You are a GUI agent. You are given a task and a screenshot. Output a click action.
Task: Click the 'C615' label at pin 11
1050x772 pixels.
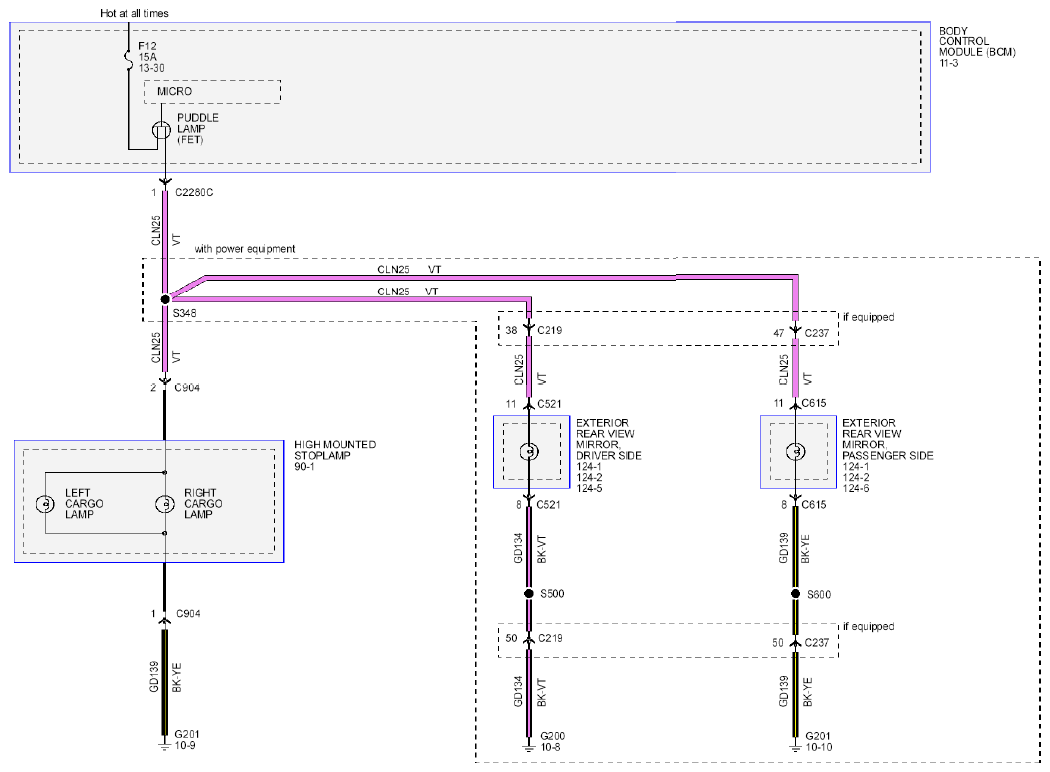point(814,403)
